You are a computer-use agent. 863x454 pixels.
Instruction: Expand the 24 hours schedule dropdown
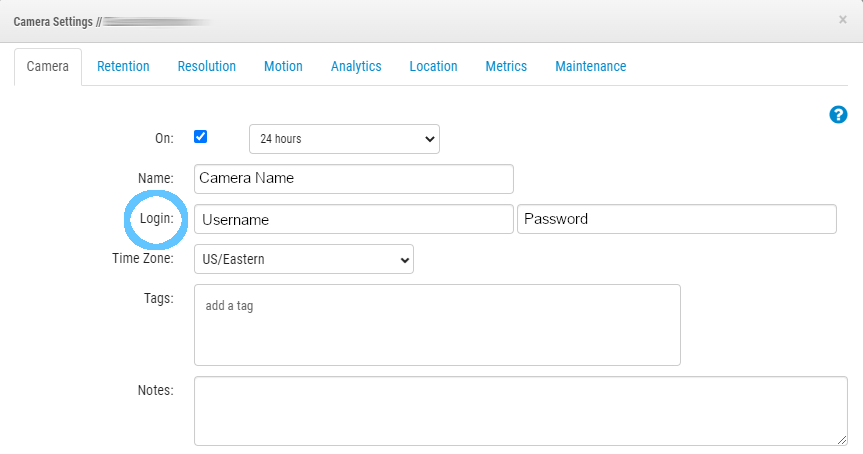click(x=343, y=139)
